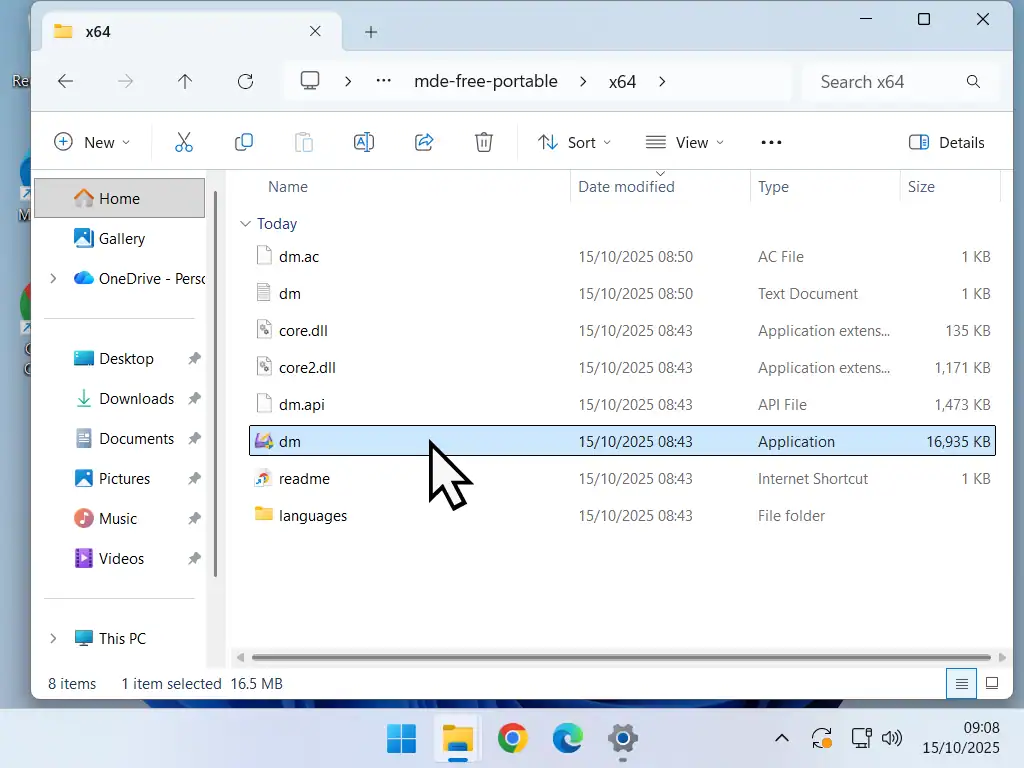This screenshot has height=768, width=1024.
Task: Click the Share icon in toolbar
Action: point(424,142)
